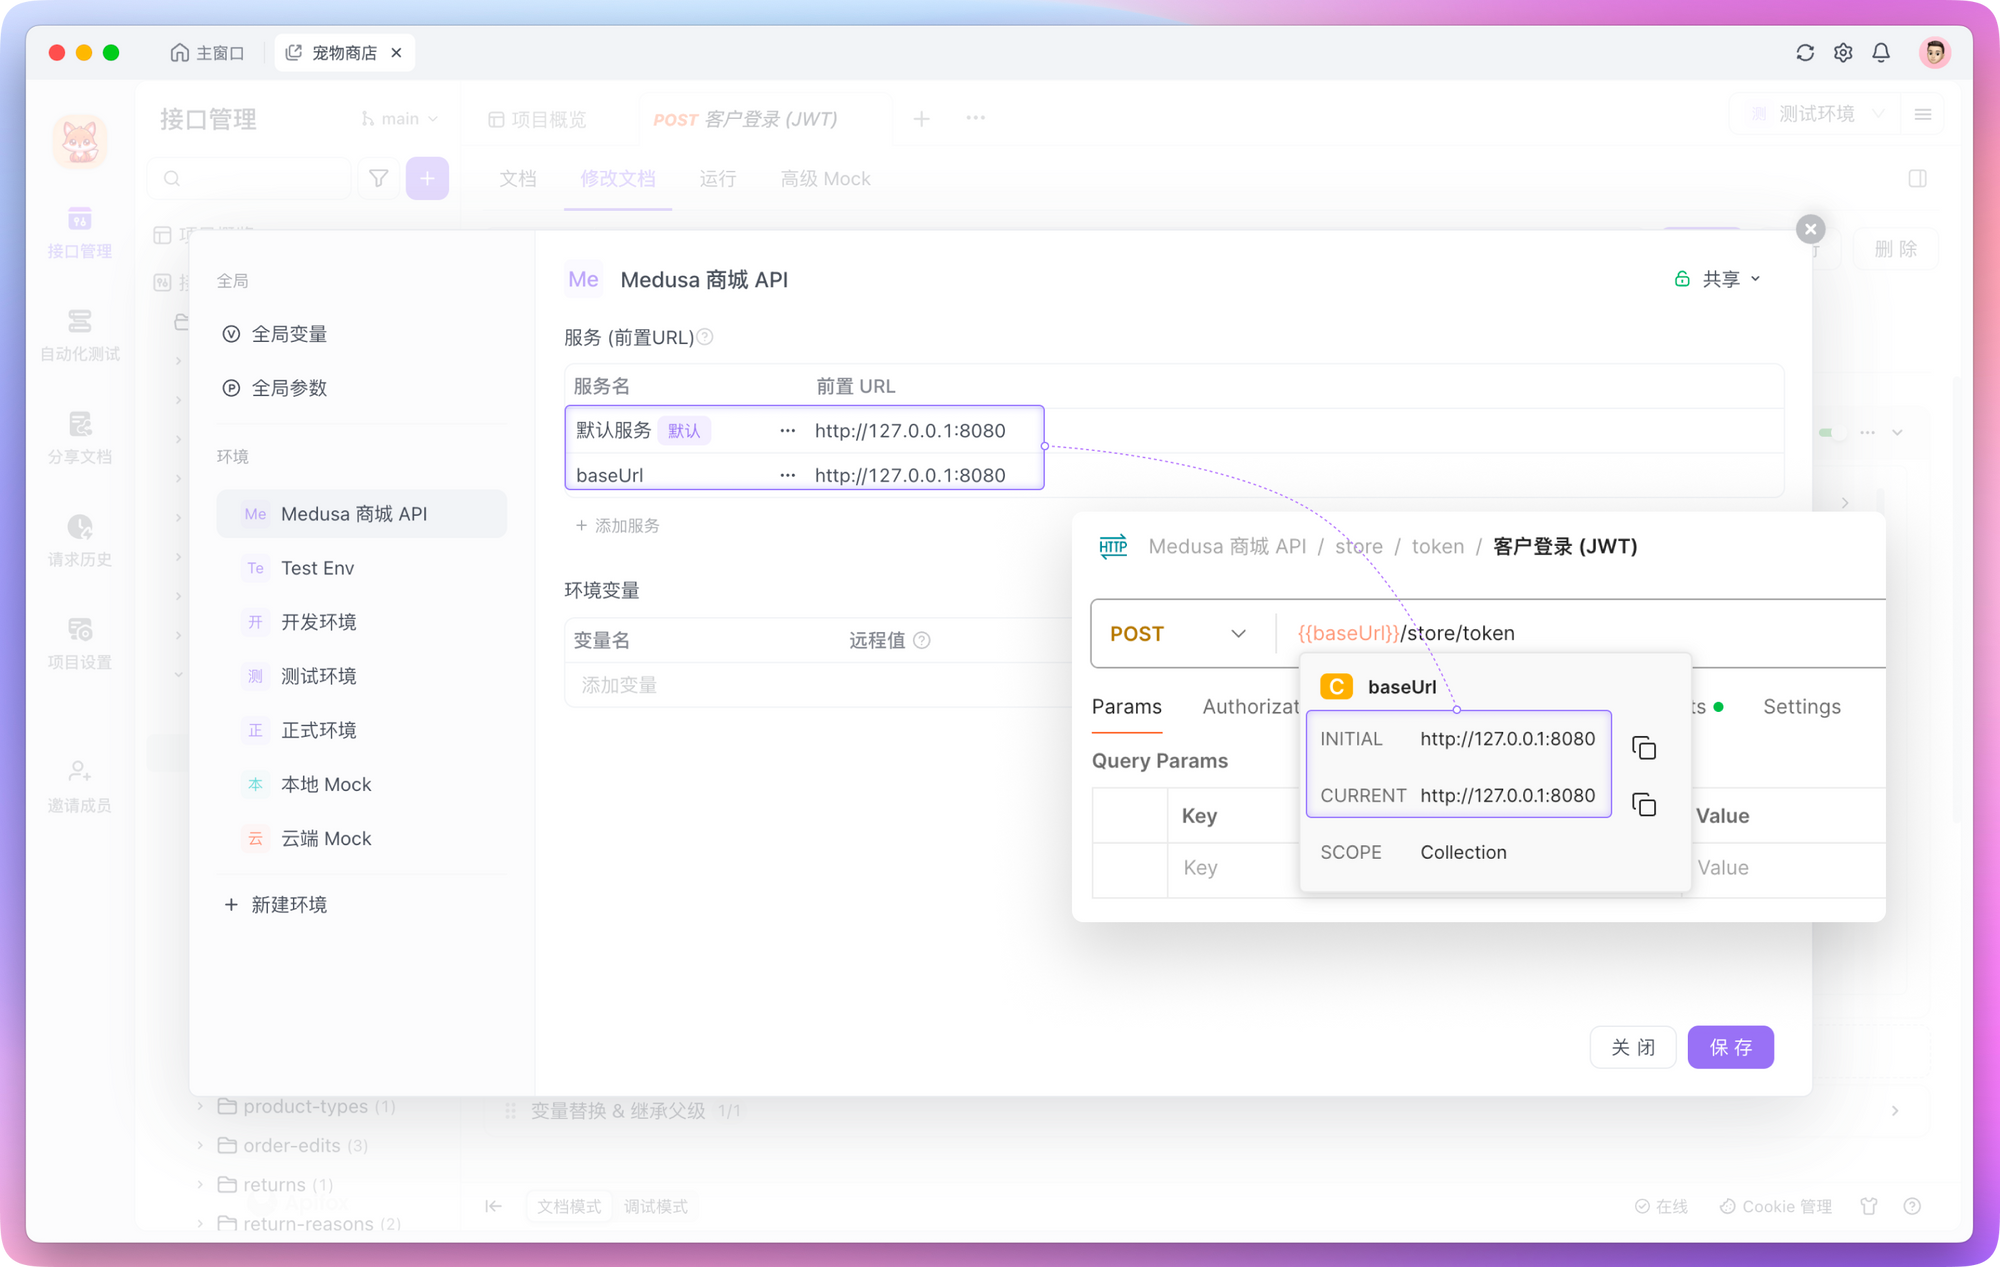2000x1267 pixels.
Task: Expand the order-edits folder
Action: (200, 1145)
